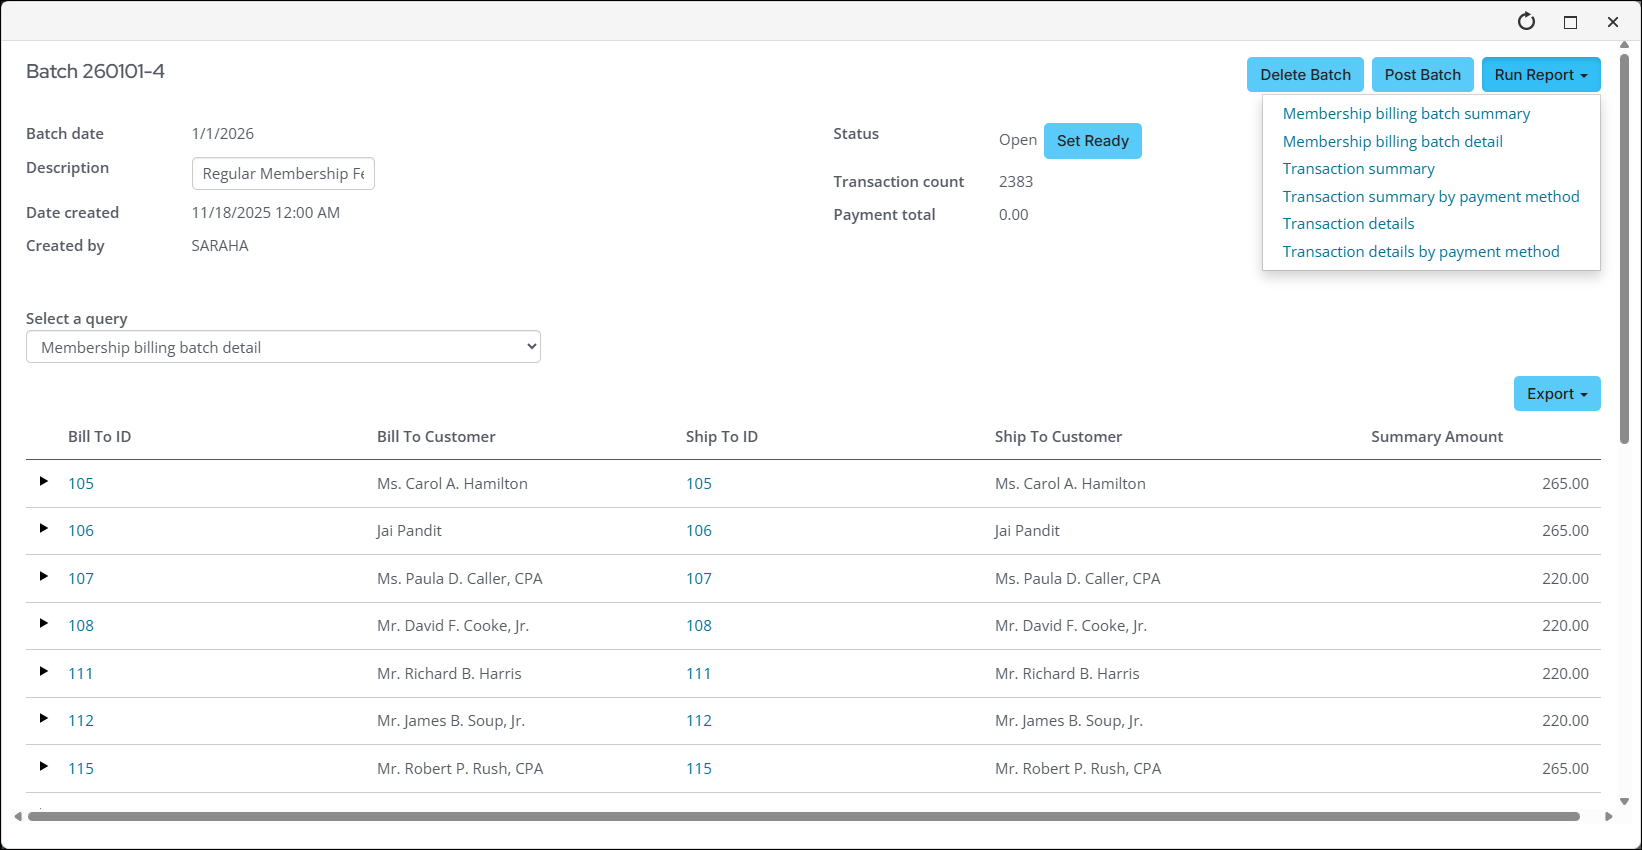This screenshot has height=850, width=1642.
Task: Open the Export dropdown button
Action: [x=1556, y=394]
